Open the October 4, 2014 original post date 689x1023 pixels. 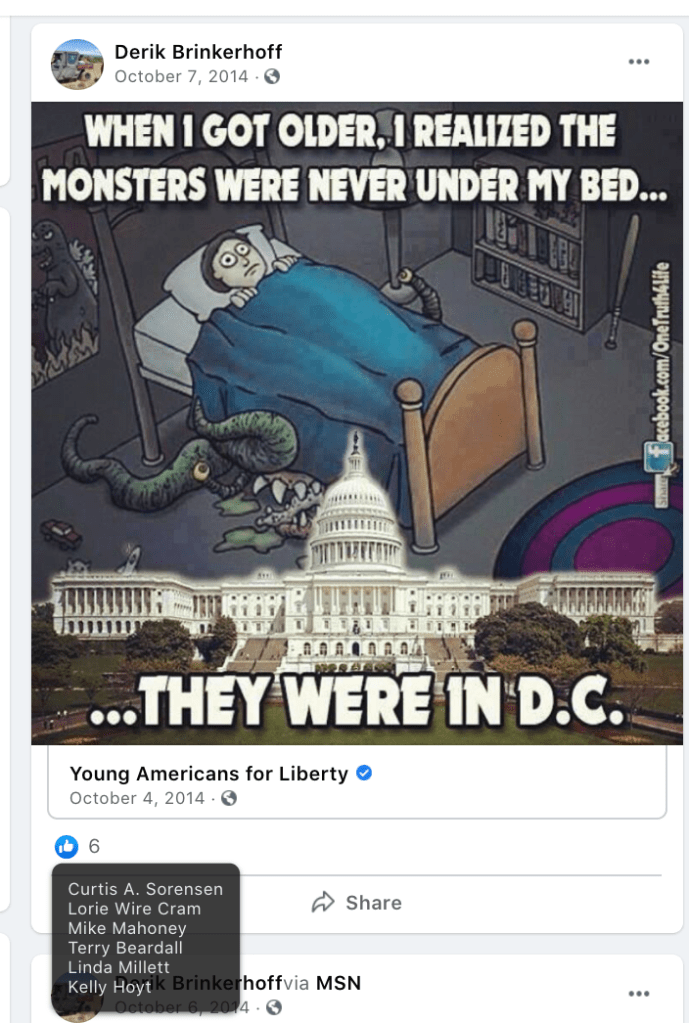click(x=137, y=798)
